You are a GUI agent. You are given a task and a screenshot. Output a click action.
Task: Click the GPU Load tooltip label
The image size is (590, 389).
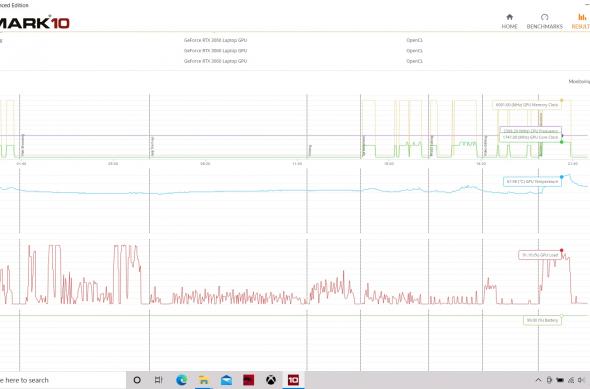(540, 255)
